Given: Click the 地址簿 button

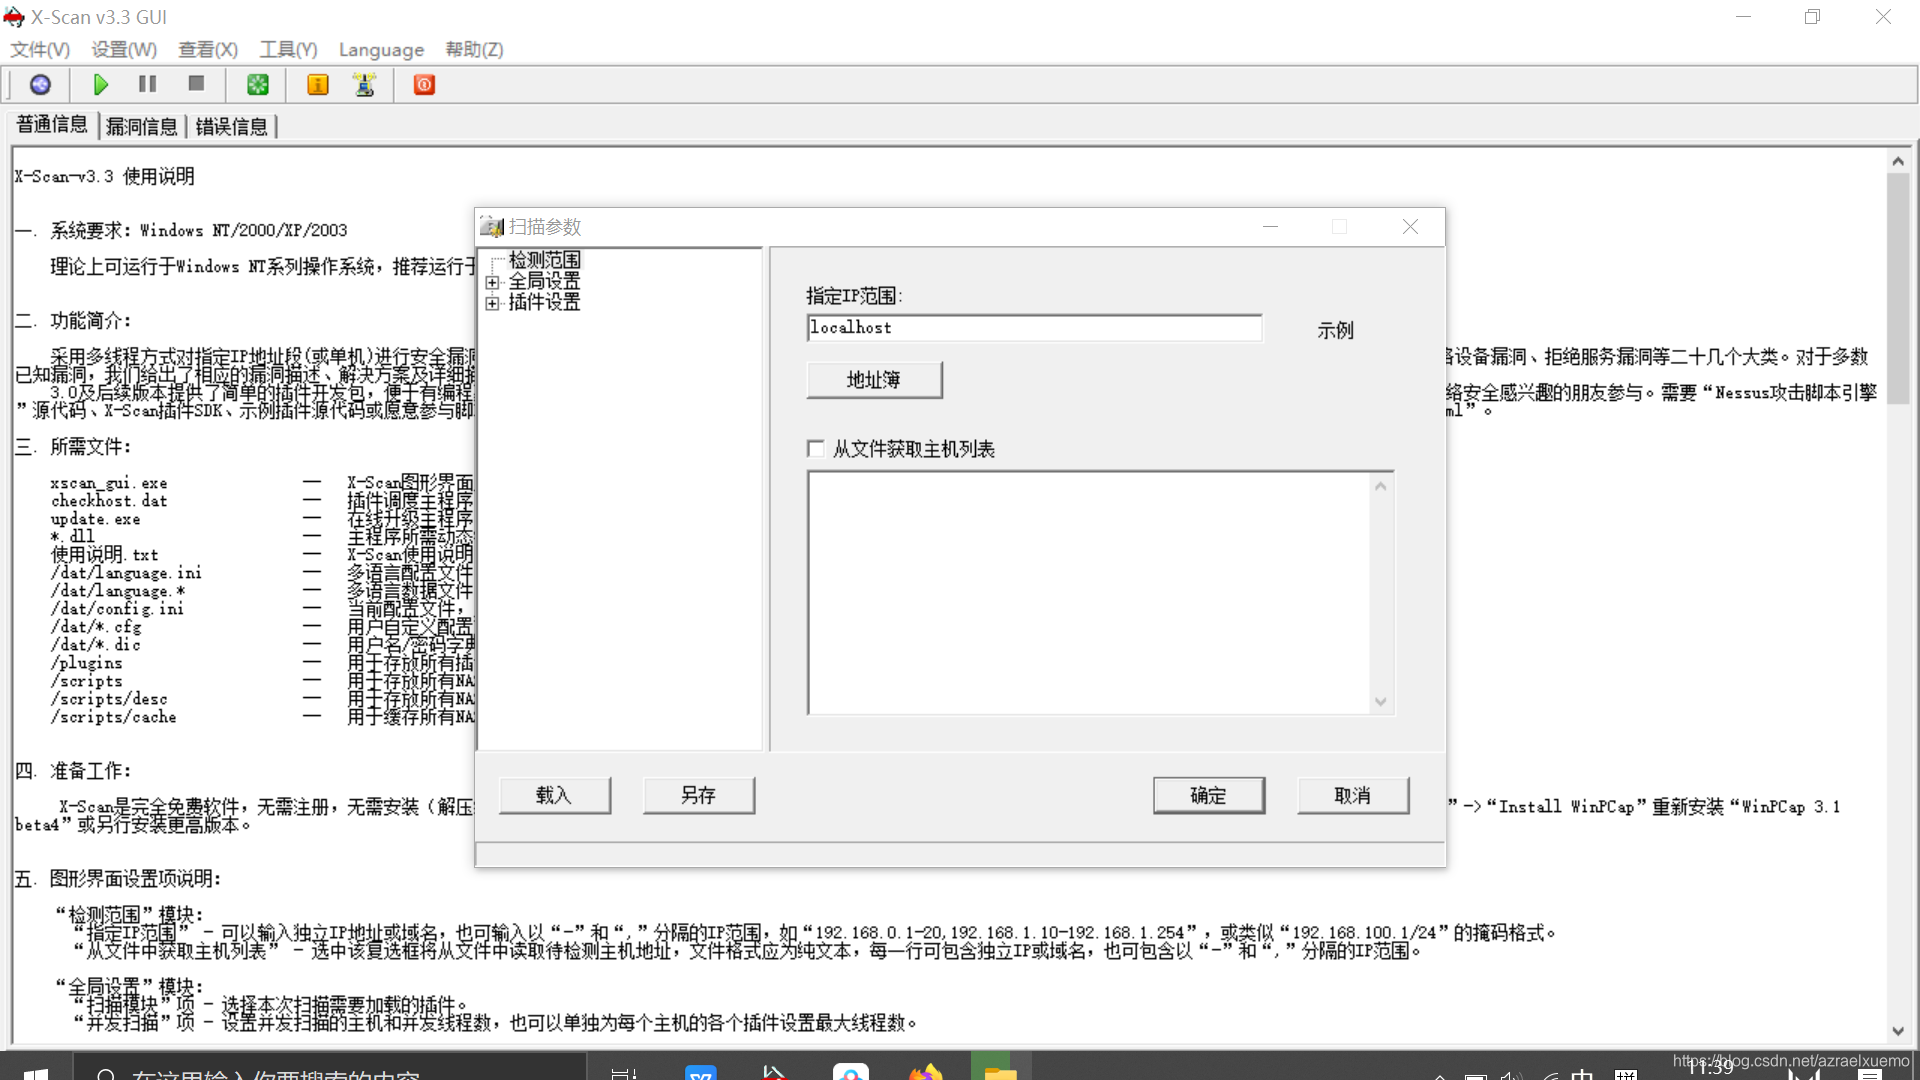Looking at the screenshot, I should [x=874, y=380].
